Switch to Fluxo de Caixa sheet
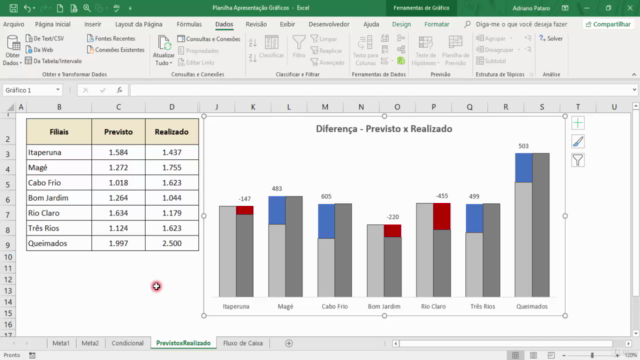This screenshot has height=360, width=640. tap(243, 343)
